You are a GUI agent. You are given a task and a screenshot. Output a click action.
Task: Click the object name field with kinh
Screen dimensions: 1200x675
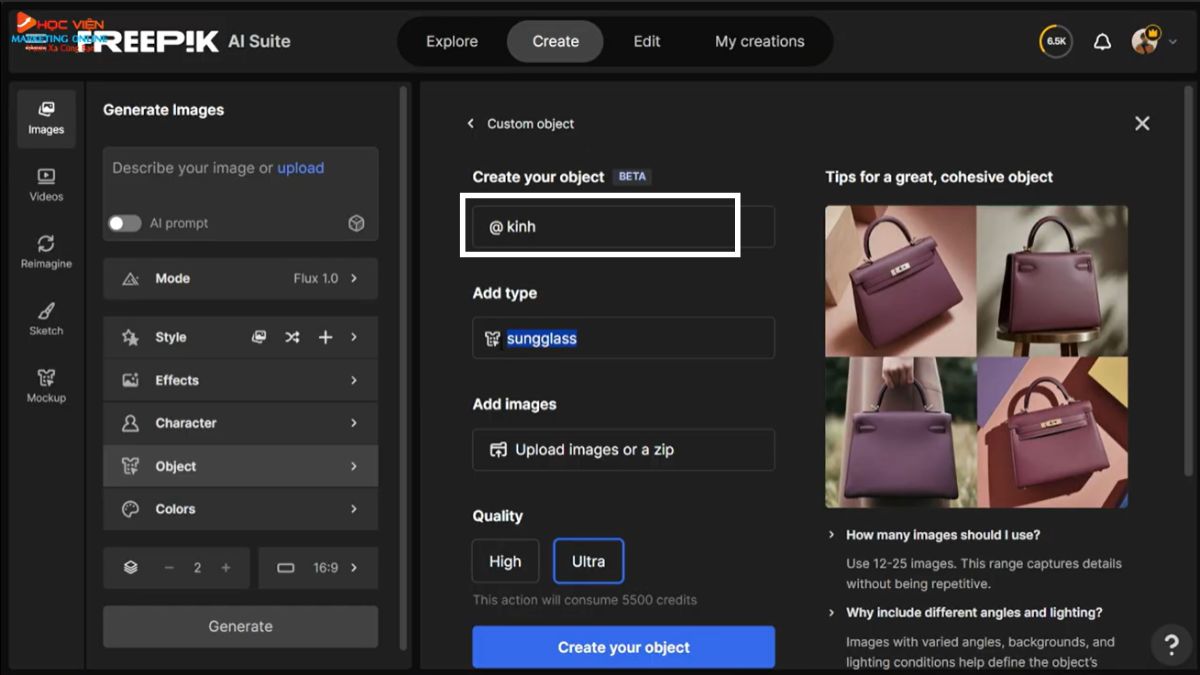click(x=623, y=227)
